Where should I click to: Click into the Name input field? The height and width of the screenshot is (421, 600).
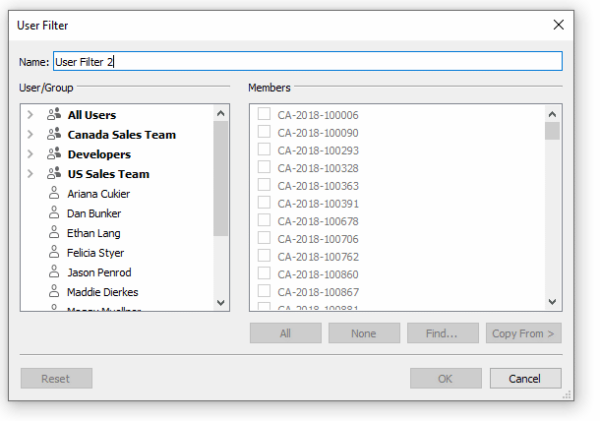(x=308, y=62)
